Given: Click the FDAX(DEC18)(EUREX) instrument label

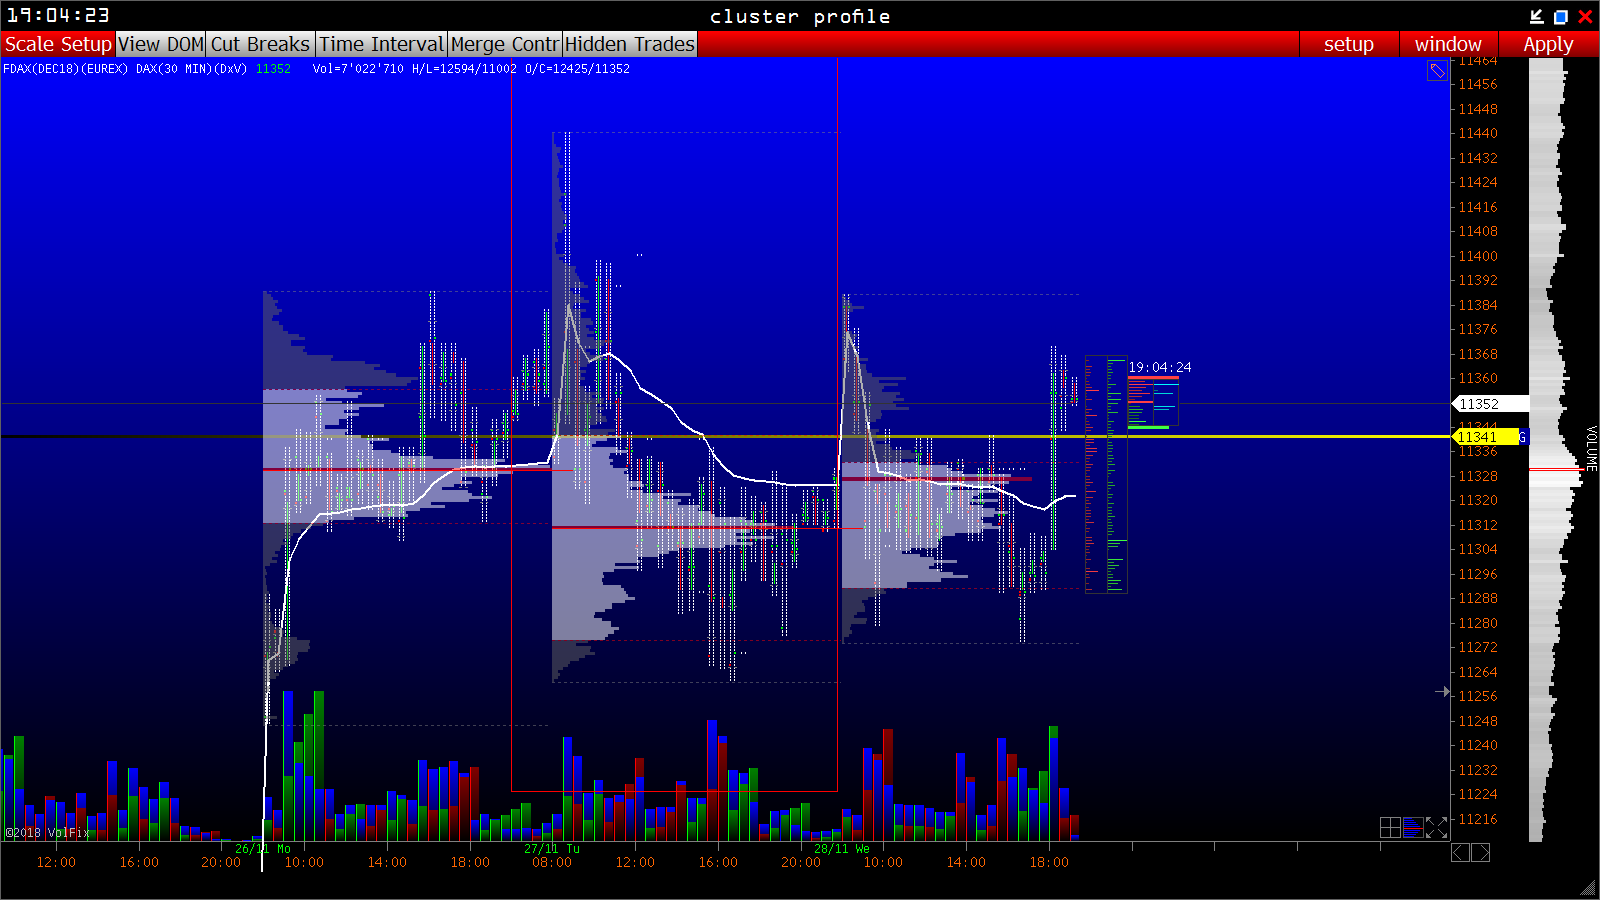Looking at the screenshot, I should point(66,69).
